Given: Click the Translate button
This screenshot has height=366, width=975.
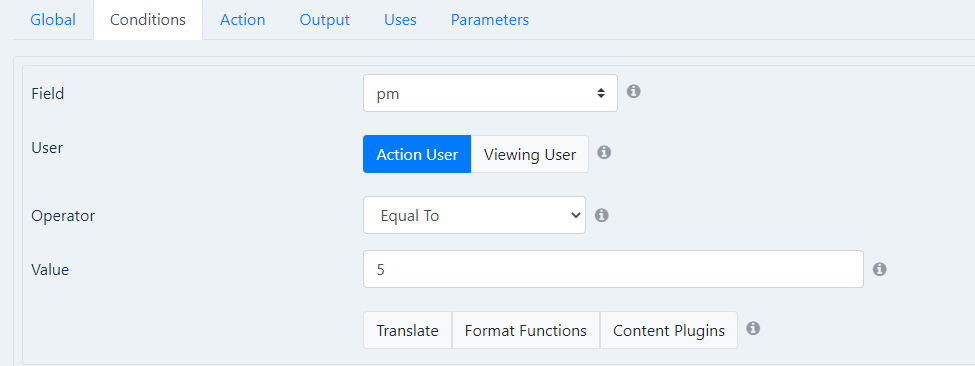Looking at the screenshot, I should (x=407, y=330).
